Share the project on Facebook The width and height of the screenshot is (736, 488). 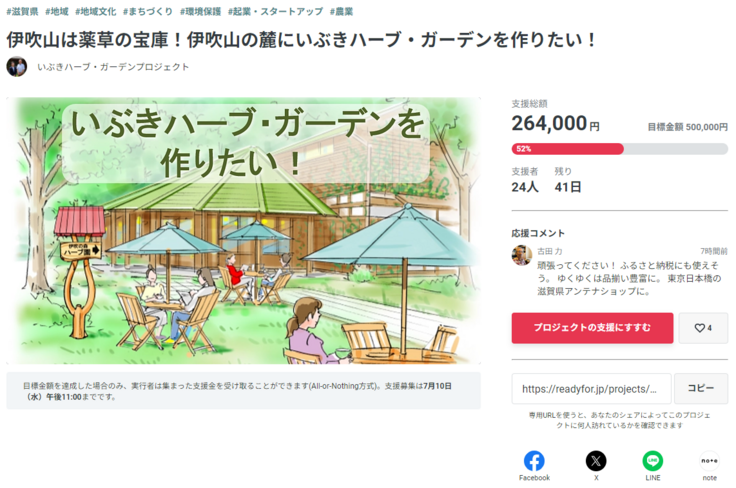click(534, 461)
